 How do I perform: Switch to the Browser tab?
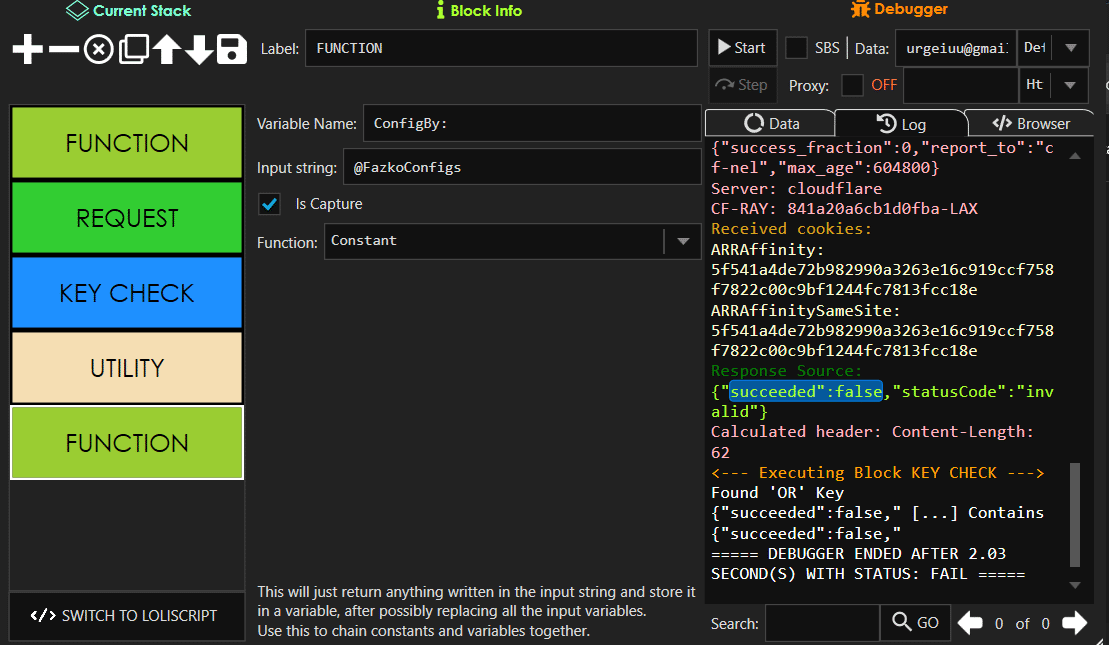pos(1030,123)
